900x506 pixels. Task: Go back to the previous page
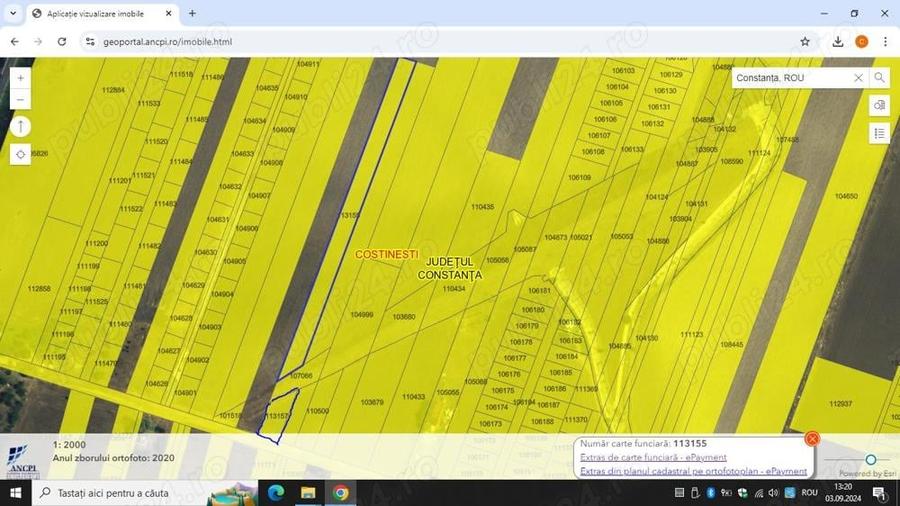point(15,42)
